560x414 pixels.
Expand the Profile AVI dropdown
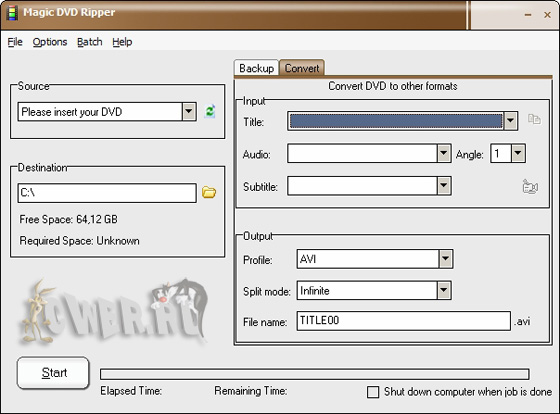(445, 259)
